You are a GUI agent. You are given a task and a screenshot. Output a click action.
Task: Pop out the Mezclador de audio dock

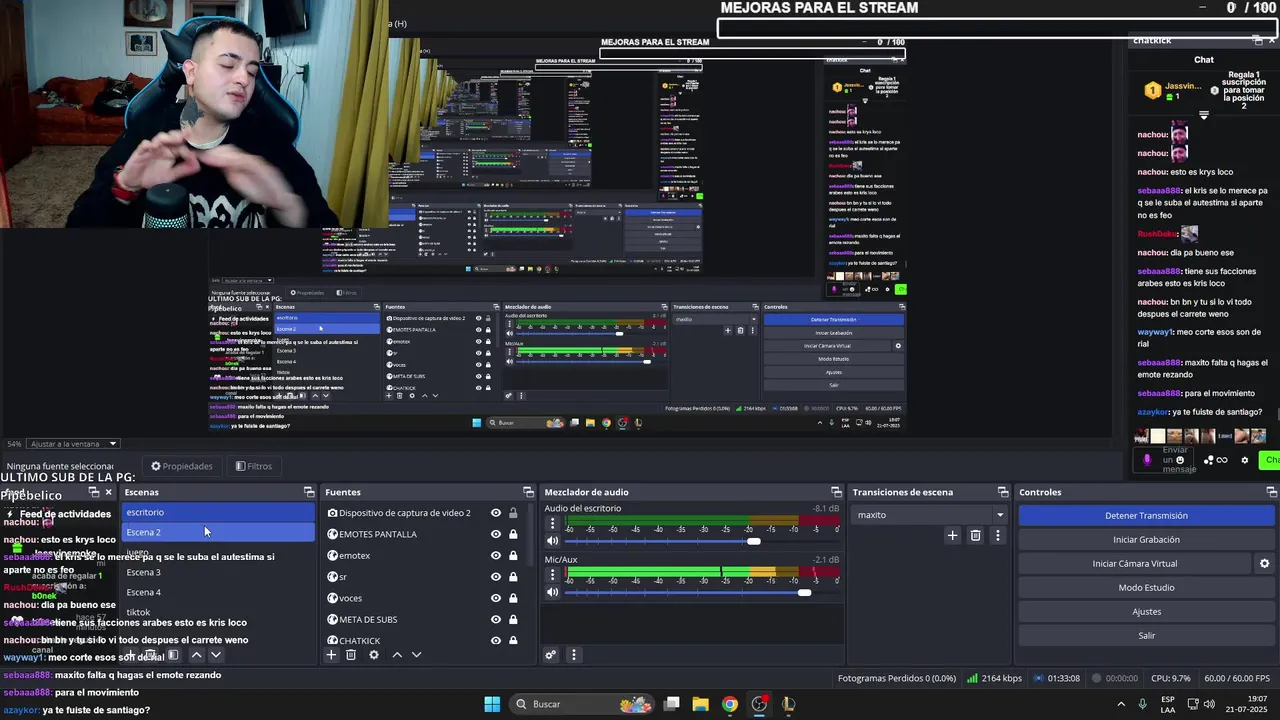coord(836,492)
